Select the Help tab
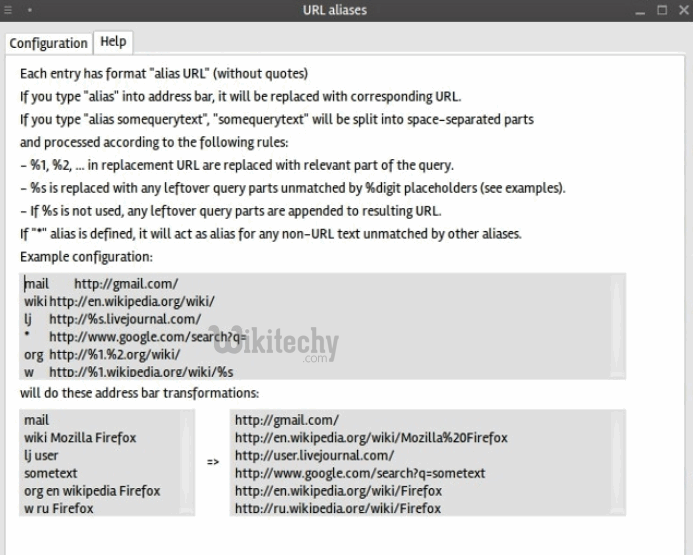 tap(113, 42)
